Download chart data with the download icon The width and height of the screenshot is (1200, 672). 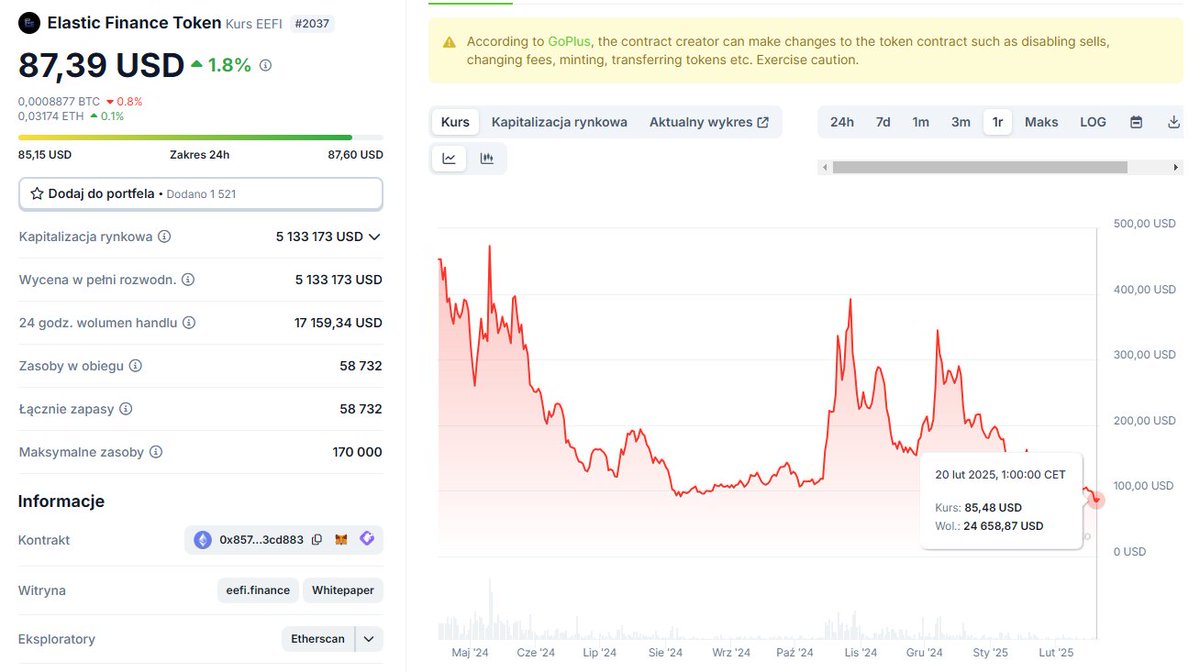coord(1174,122)
